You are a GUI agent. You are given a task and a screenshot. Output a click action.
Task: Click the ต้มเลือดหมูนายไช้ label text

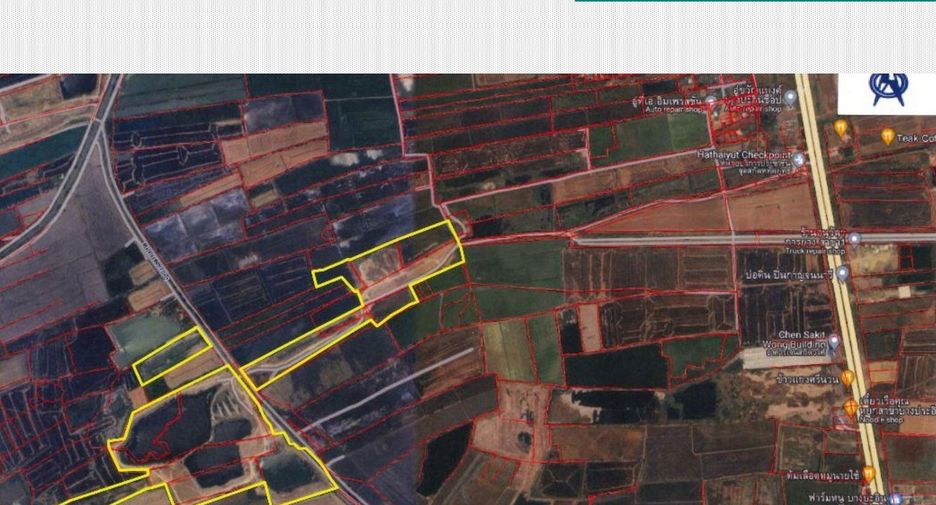(x=823, y=476)
